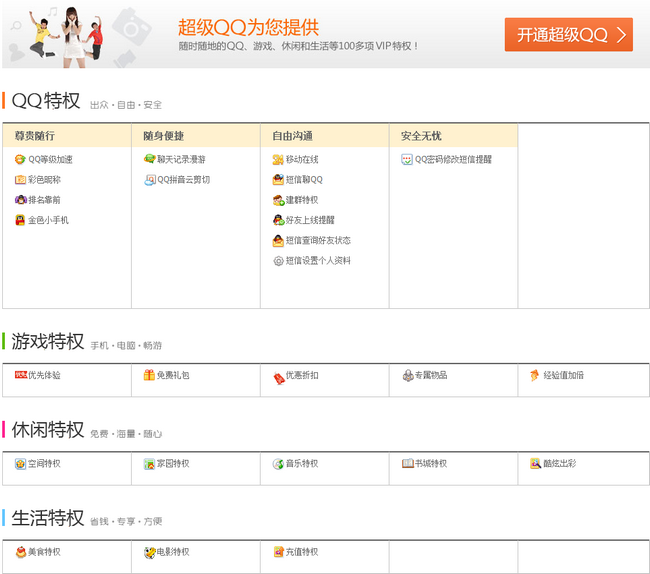Image resolution: width=650 pixels, height=574 pixels.
Task: Click the 金色小手机 icon
Action: point(20,220)
